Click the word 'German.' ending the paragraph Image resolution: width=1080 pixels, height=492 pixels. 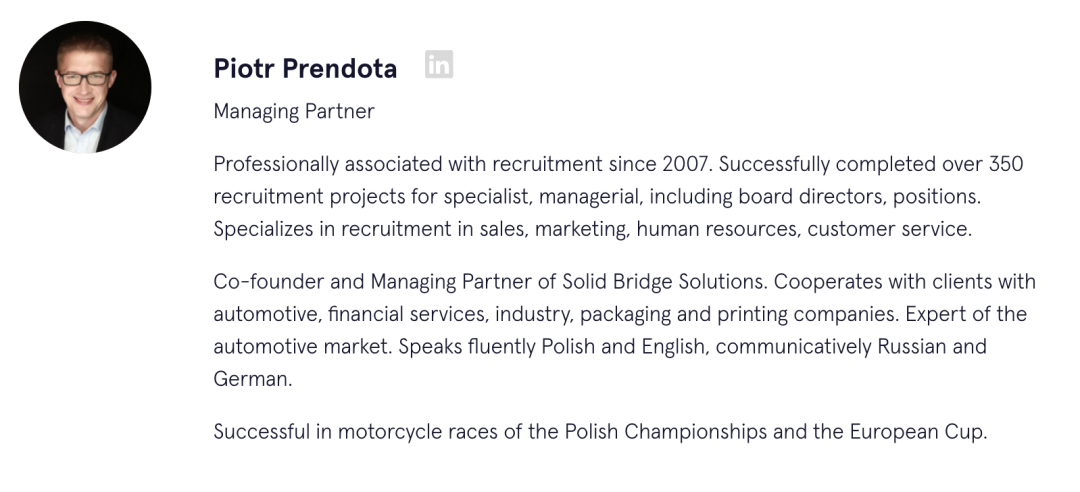tap(252, 379)
